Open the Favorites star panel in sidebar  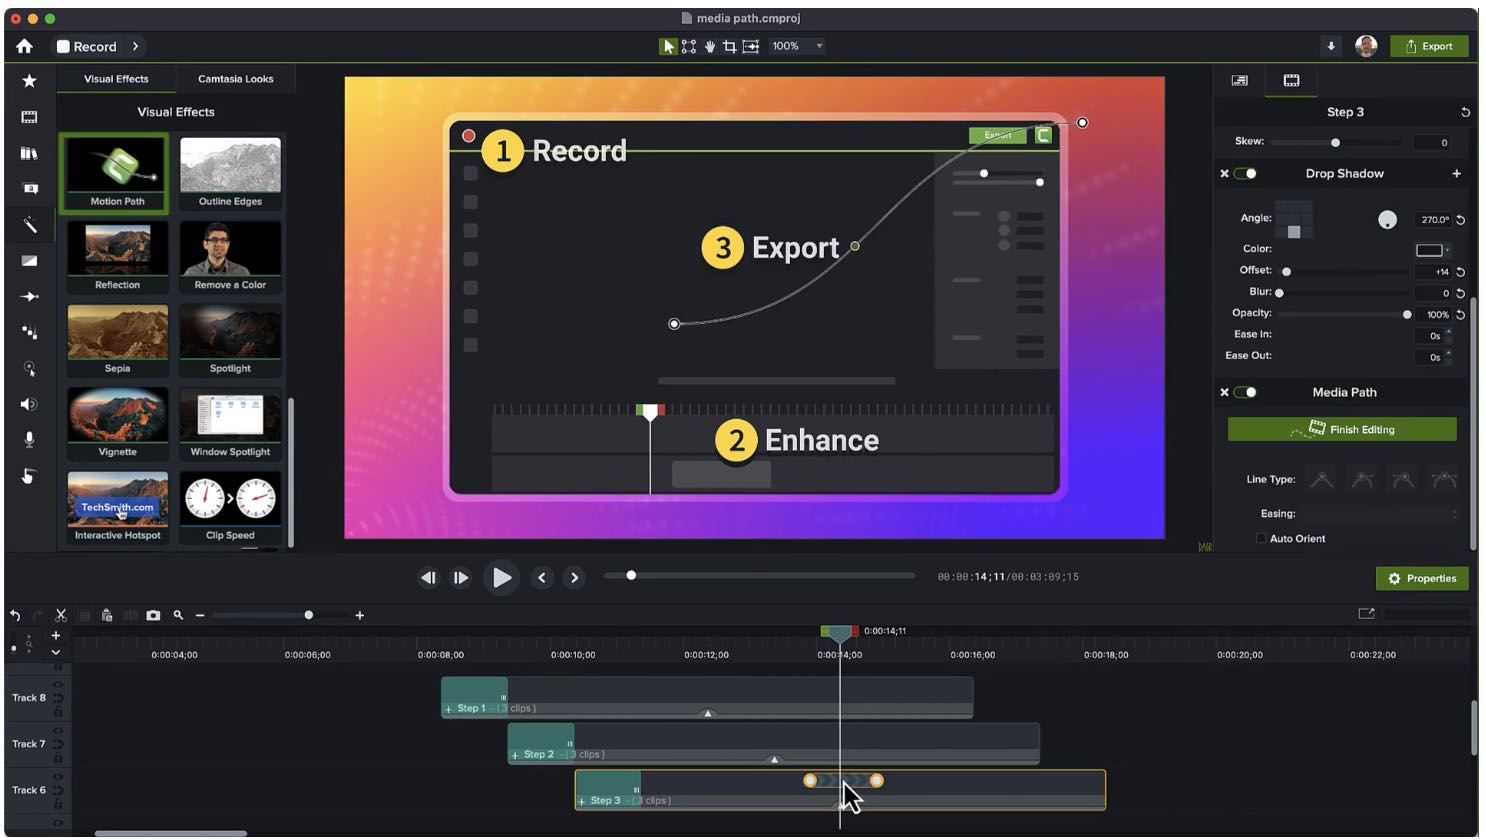coord(29,81)
